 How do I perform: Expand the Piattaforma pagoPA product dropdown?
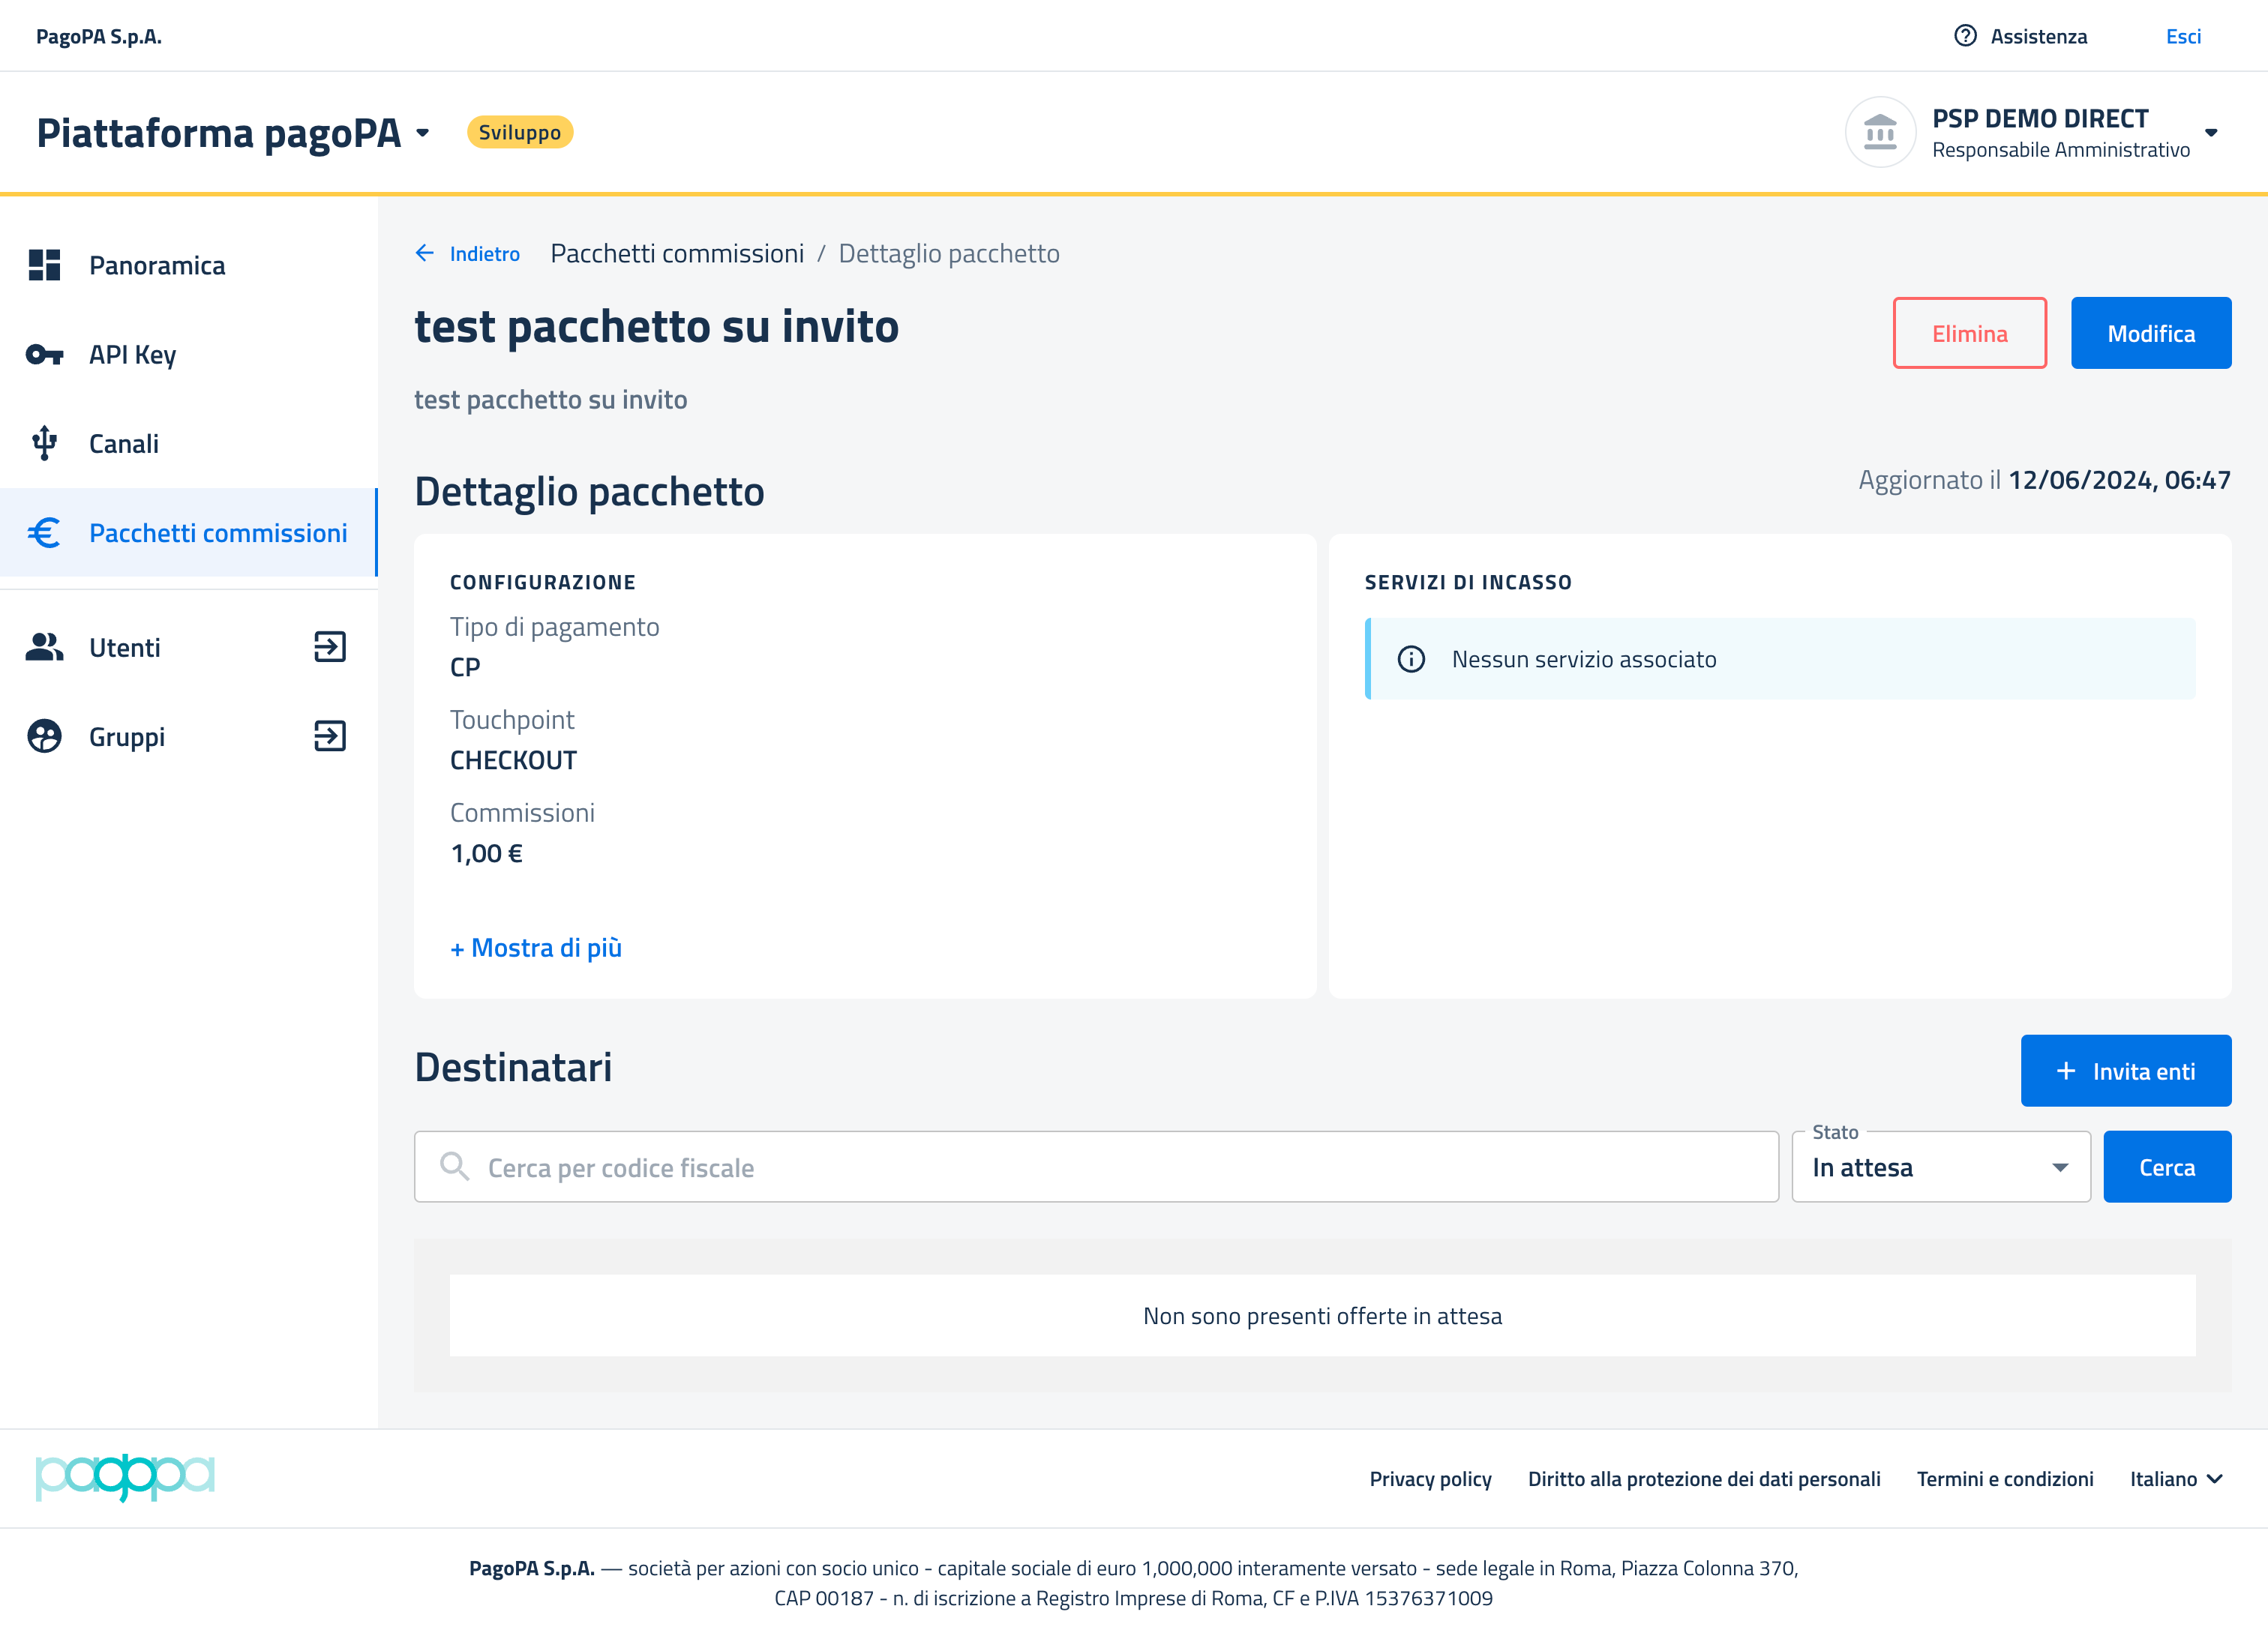[423, 133]
